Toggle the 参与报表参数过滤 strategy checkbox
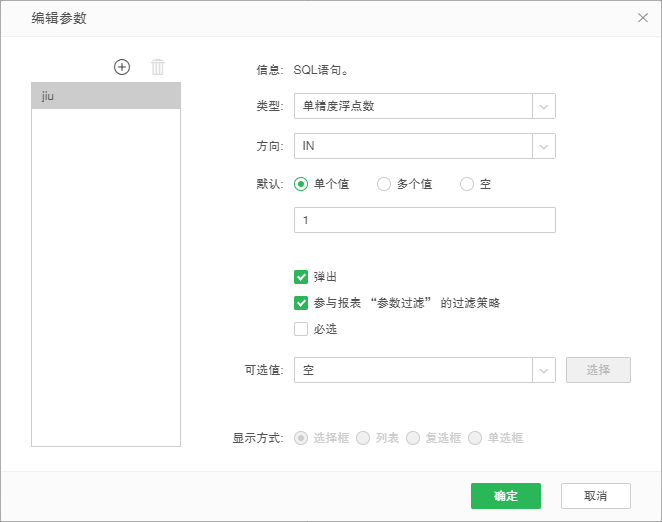This screenshot has width=662, height=522. coord(301,303)
